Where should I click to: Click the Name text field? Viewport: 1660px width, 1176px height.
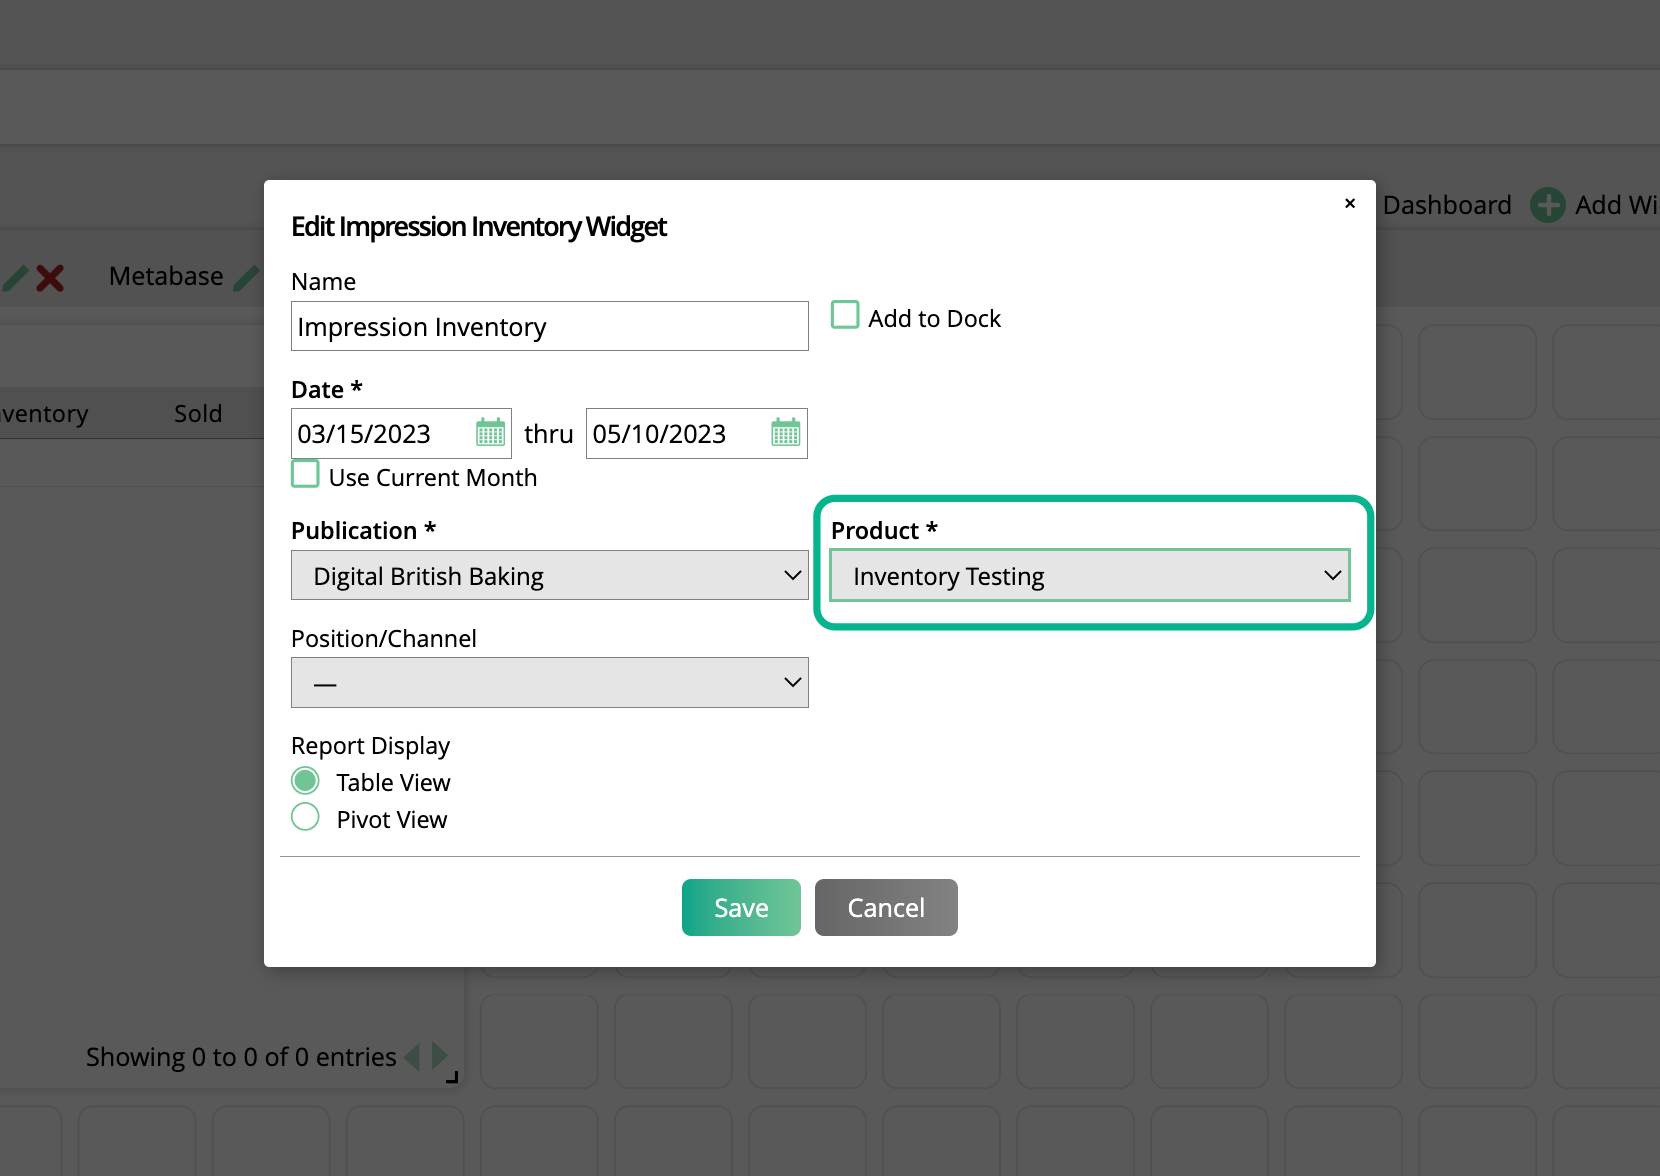[x=549, y=327]
